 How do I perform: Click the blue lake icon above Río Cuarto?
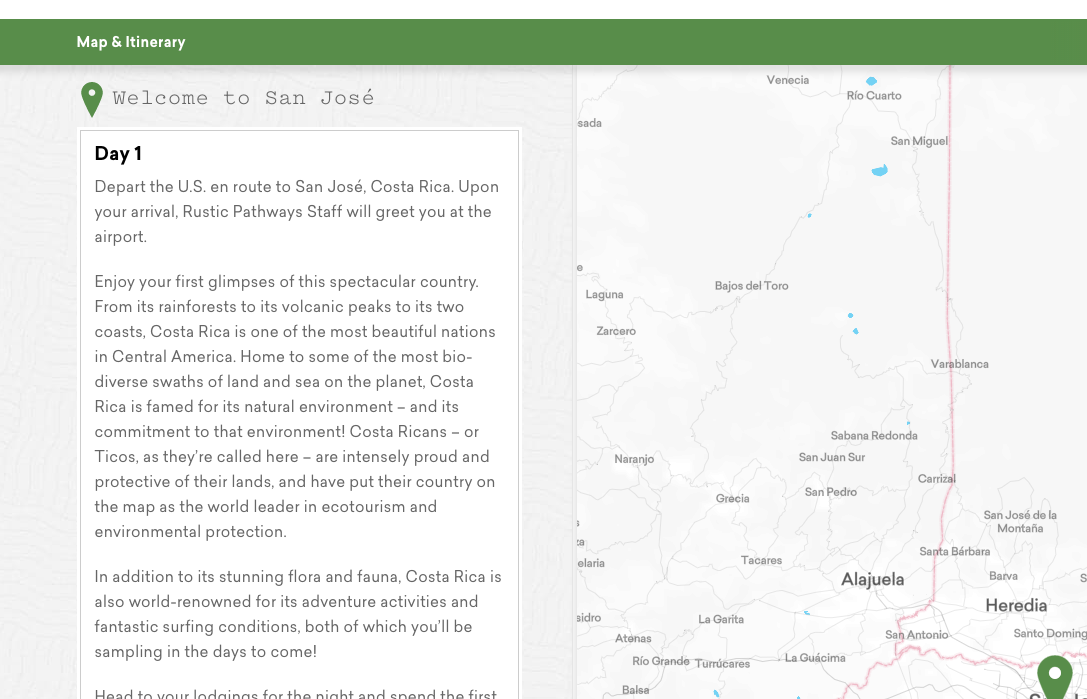(871, 81)
